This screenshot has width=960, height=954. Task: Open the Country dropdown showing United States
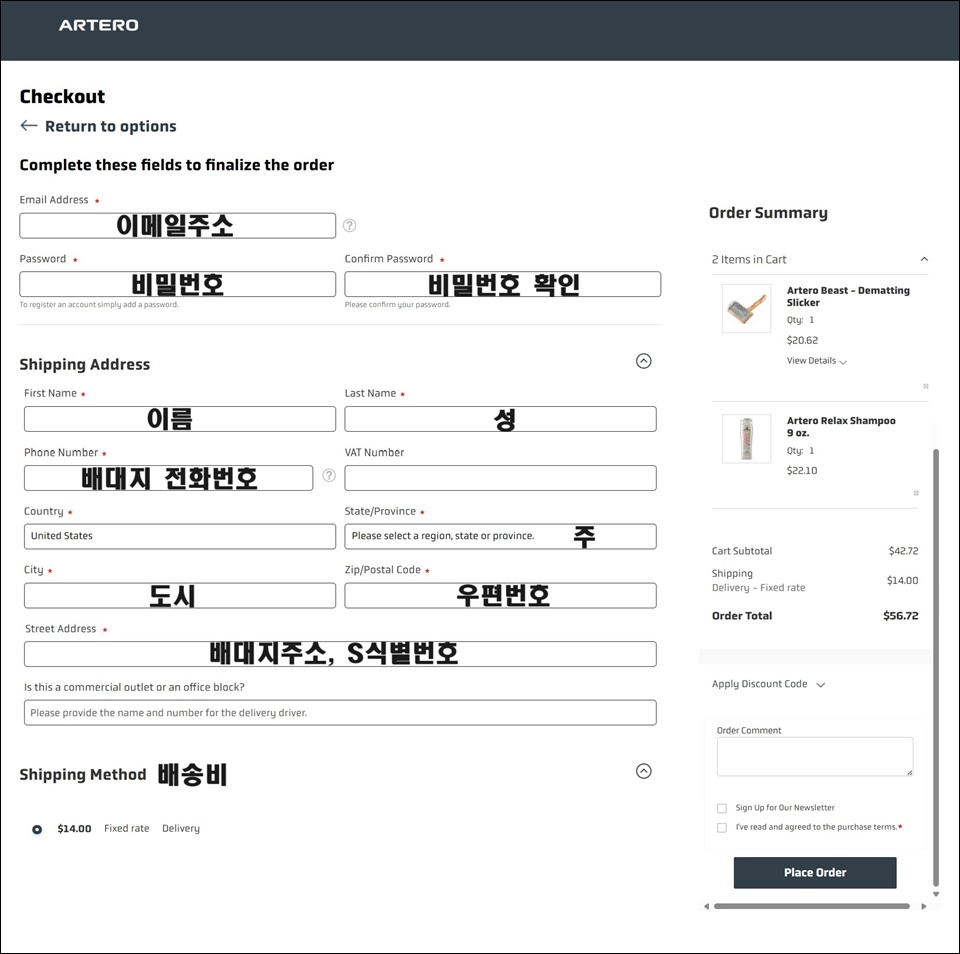[x=180, y=536]
